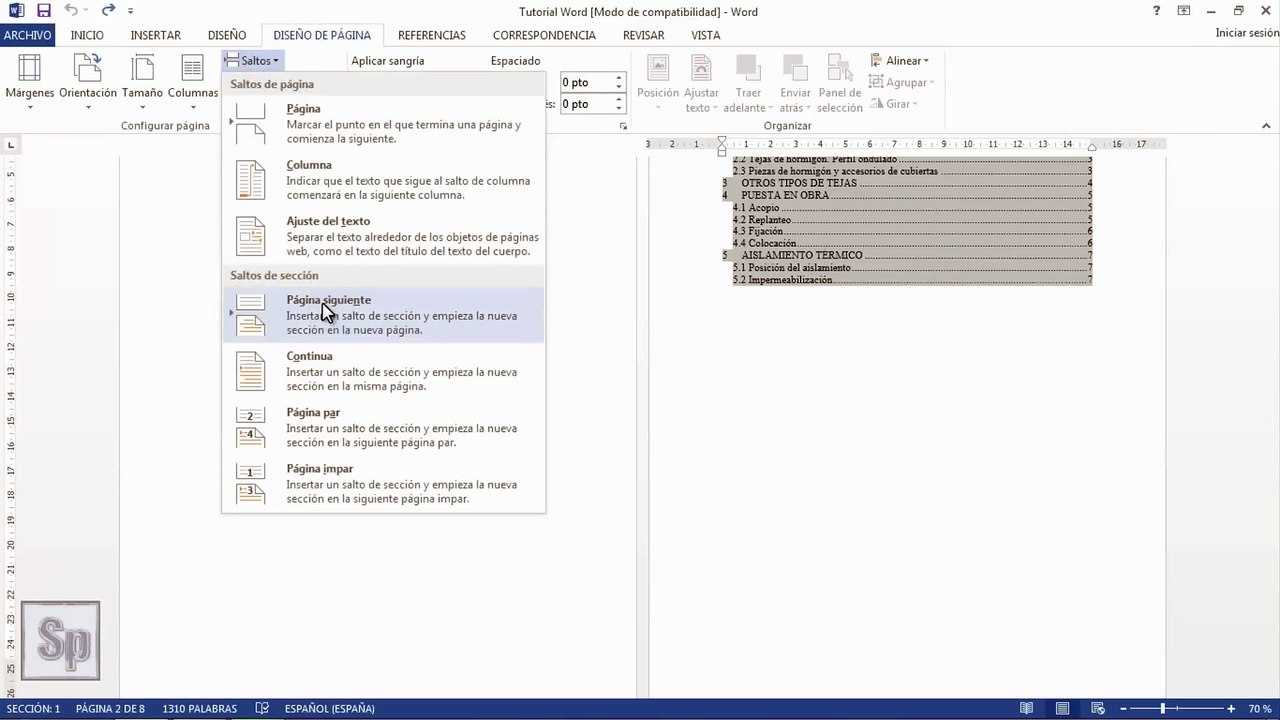Click the Word application icon in title bar
Viewport: 1280px width, 720px height.
pyautogui.click(x=14, y=11)
